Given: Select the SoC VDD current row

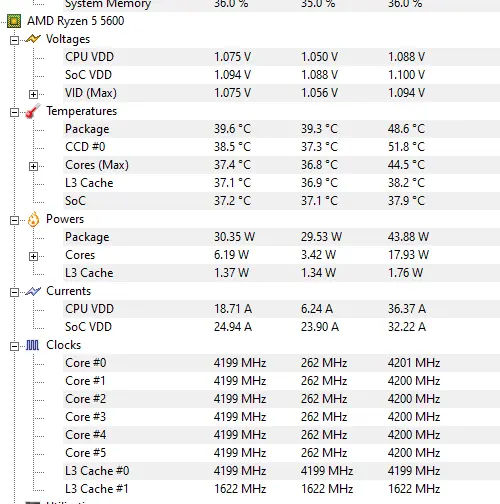Looking at the screenshot, I should (281, 327).
